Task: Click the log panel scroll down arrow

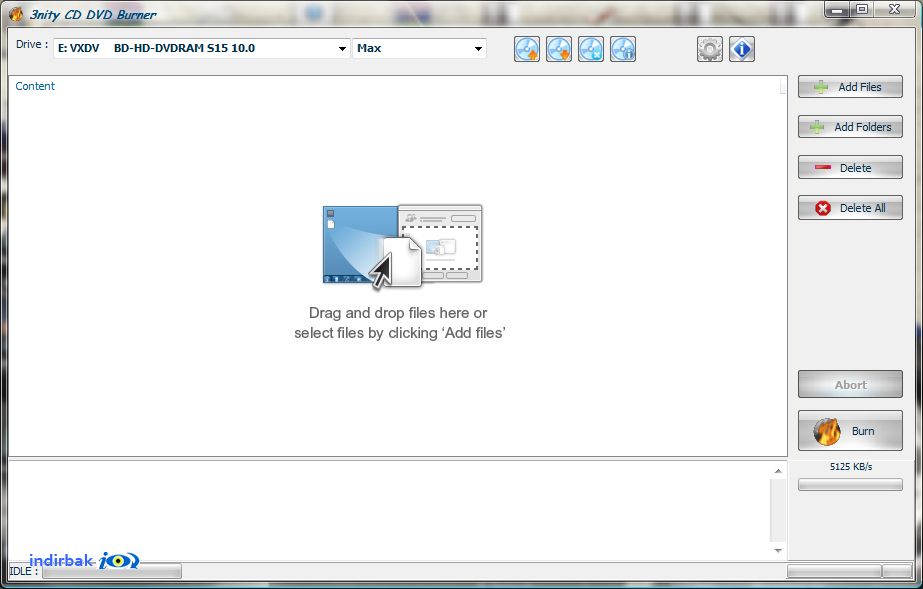Action: 778,551
